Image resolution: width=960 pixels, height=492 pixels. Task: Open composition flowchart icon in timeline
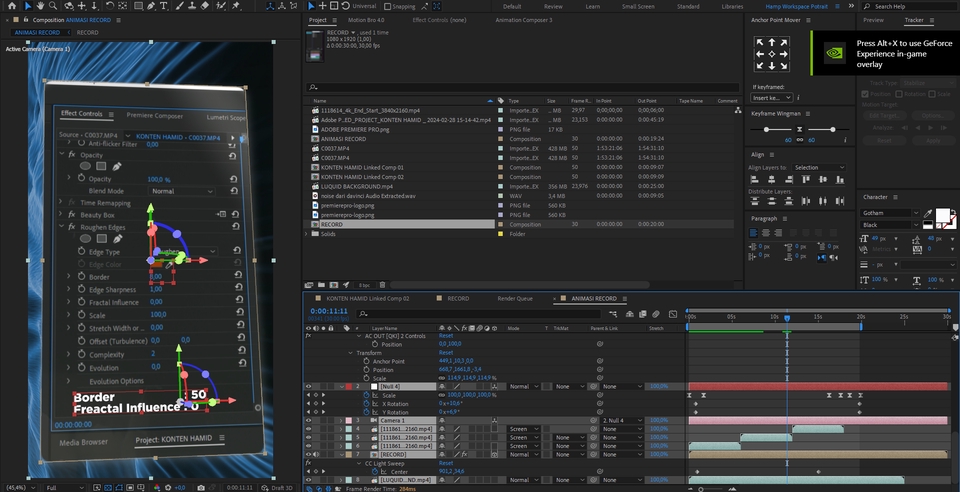[x=613, y=314]
